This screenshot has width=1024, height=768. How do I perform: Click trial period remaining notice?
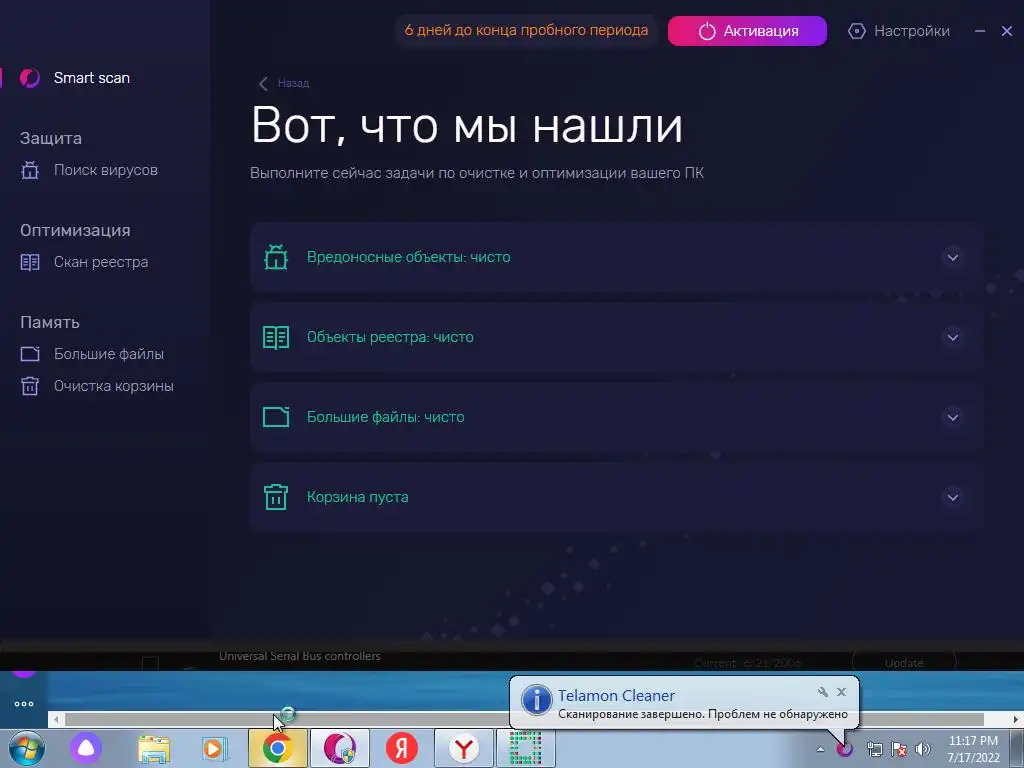pos(526,30)
